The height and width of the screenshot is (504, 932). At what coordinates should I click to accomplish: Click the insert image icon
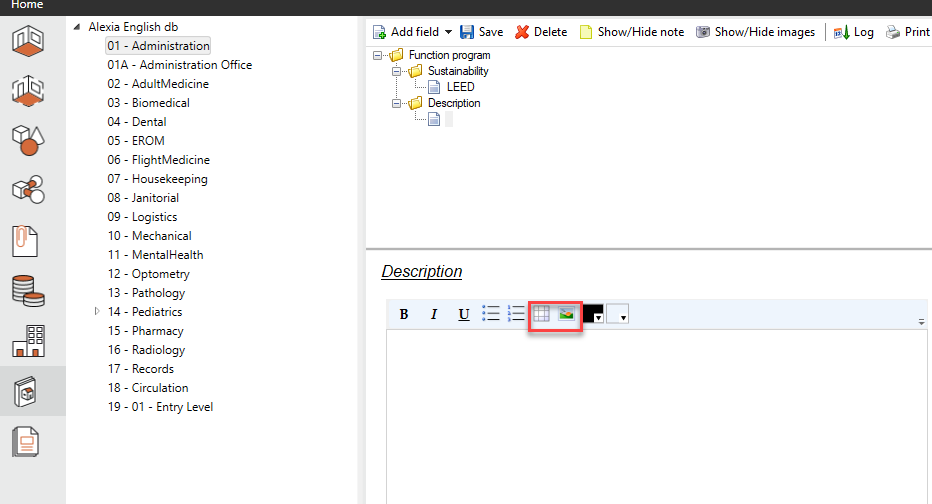[x=567, y=314]
